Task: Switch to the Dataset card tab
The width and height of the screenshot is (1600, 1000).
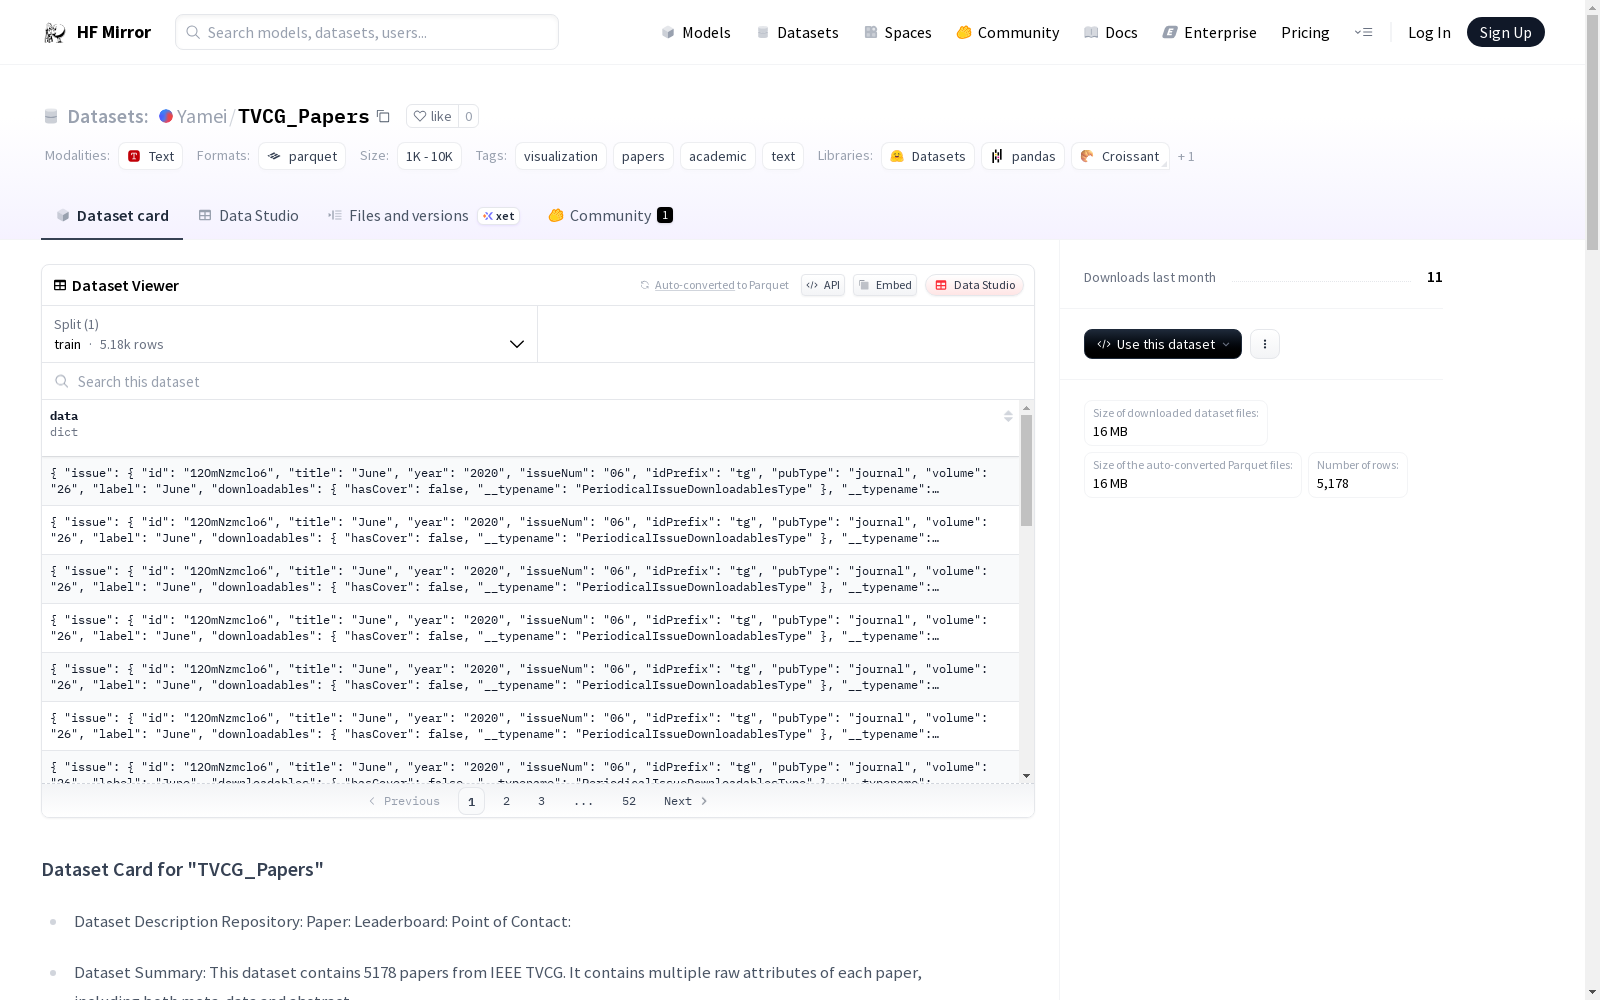Action: click(x=112, y=215)
